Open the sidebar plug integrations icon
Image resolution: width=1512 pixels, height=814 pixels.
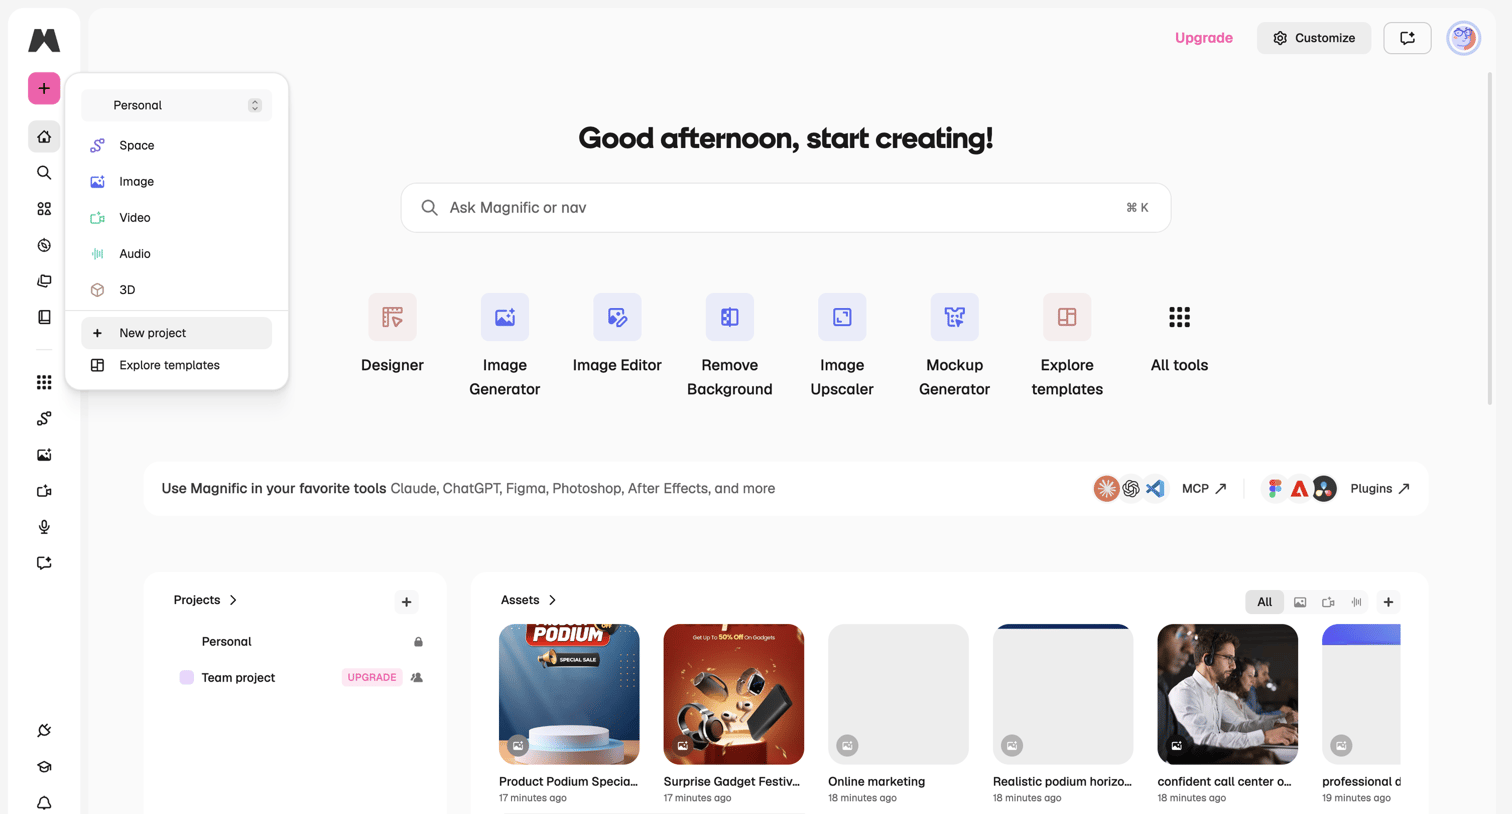(44, 731)
